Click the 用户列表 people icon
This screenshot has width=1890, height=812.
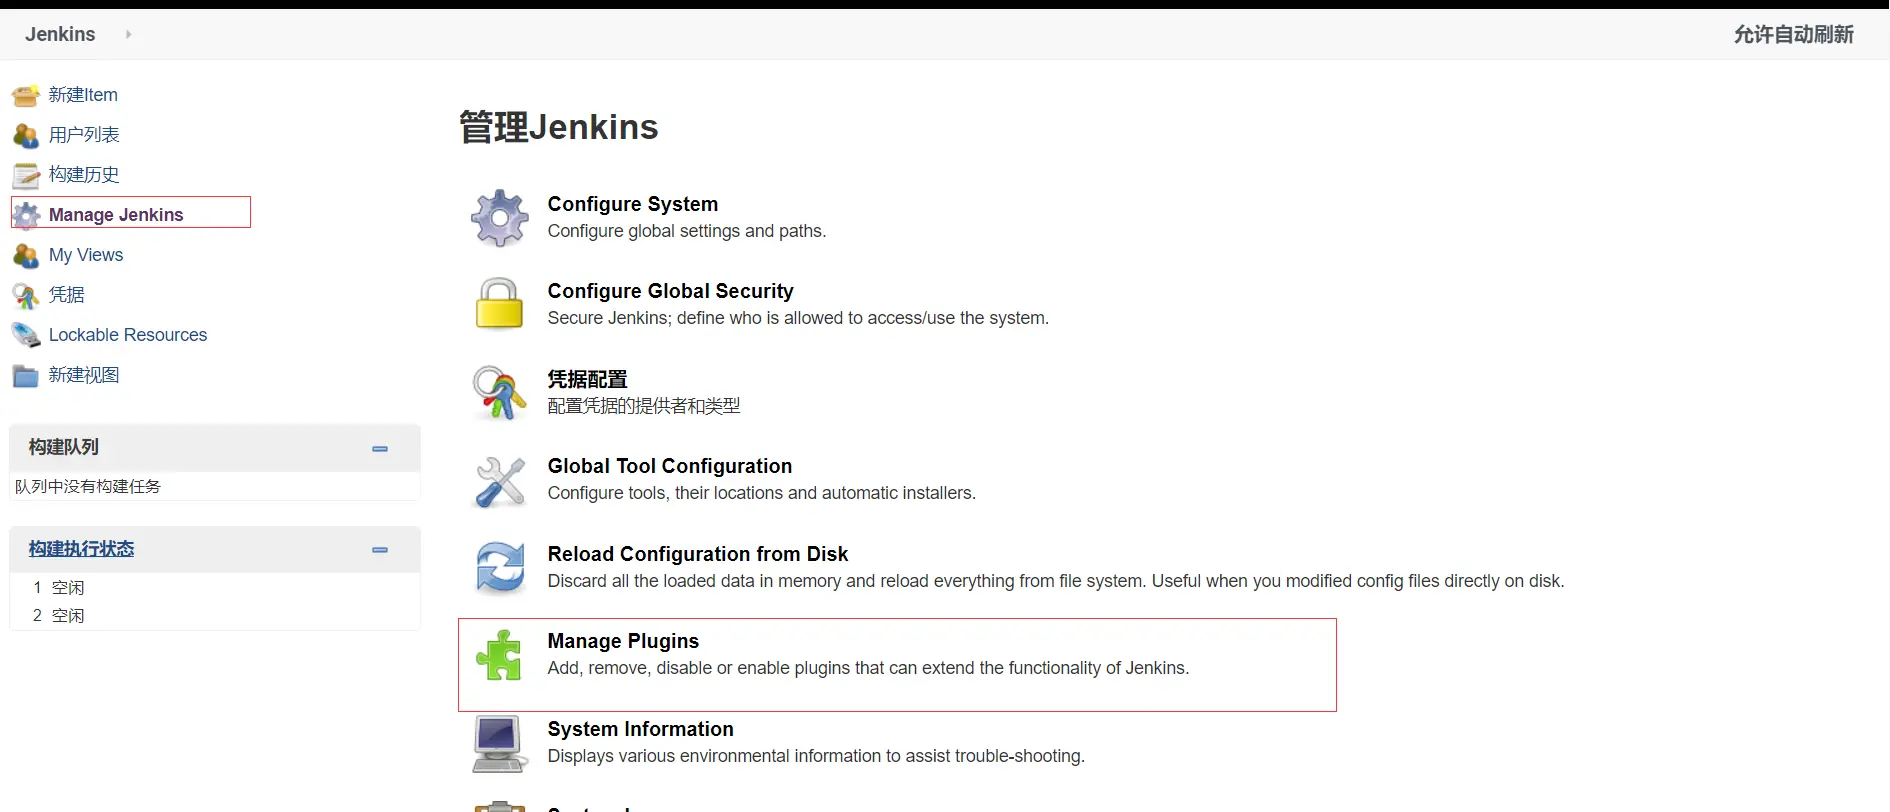coord(26,136)
